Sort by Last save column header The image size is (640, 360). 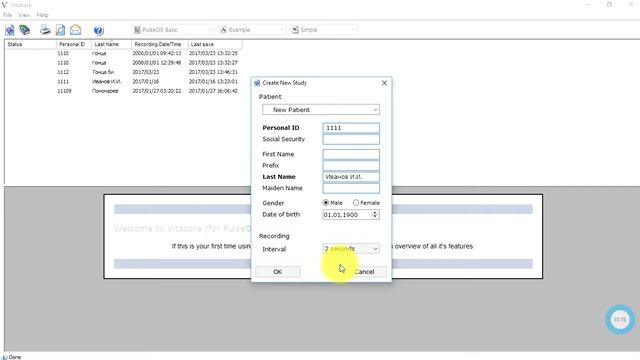tap(215, 44)
